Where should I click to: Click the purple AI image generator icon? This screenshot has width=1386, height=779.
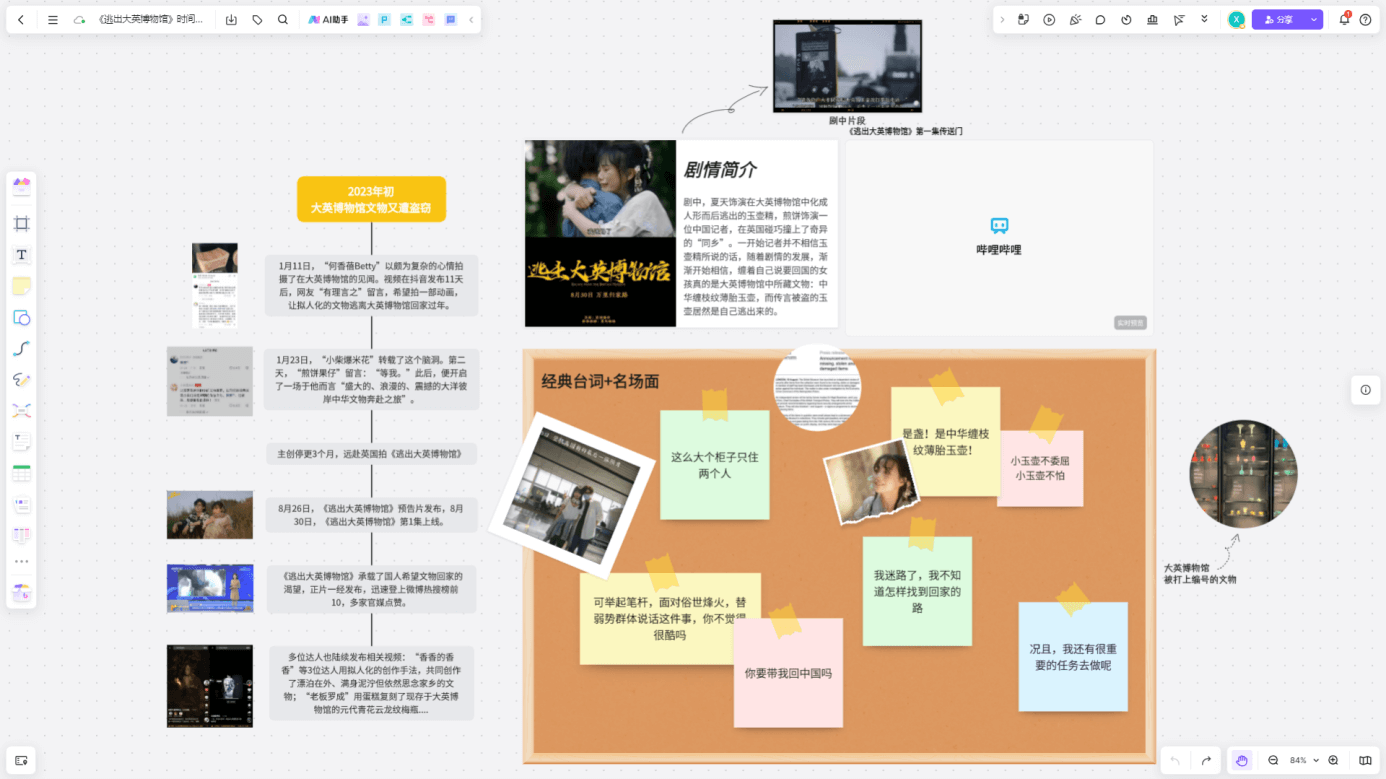tap(363, 20)
